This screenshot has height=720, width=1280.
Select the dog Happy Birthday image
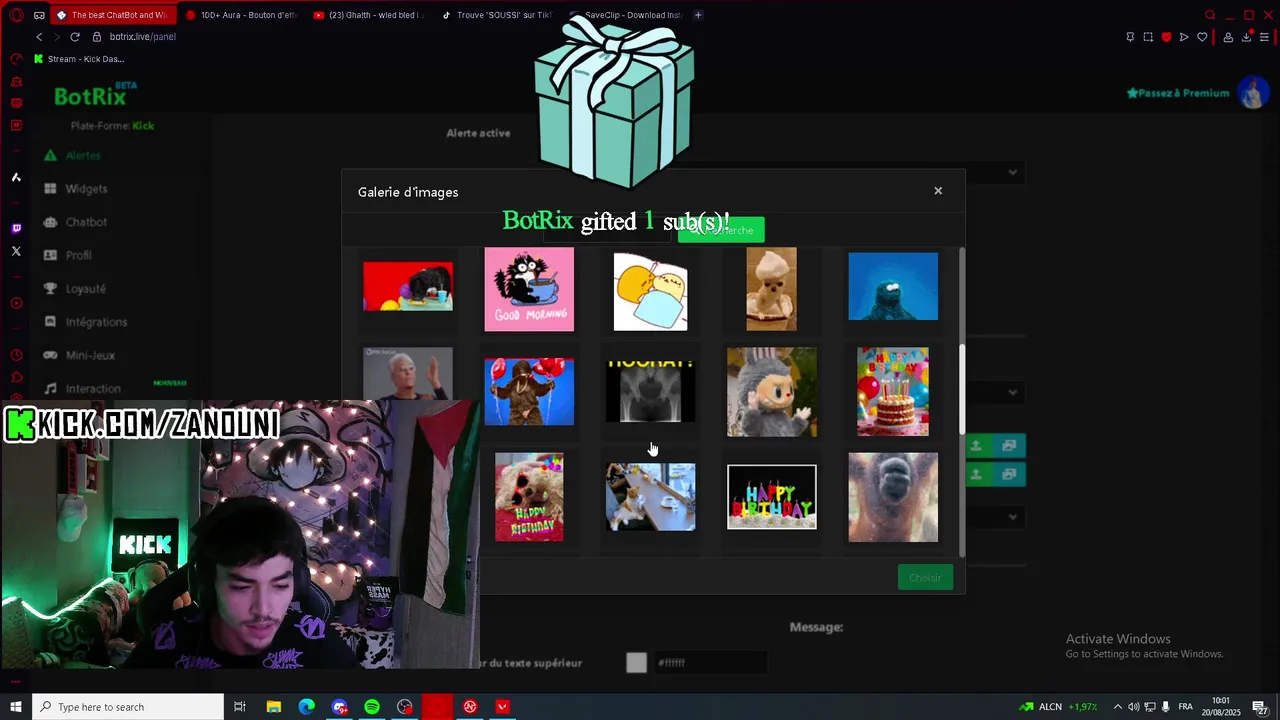click(x=529, y=497)
